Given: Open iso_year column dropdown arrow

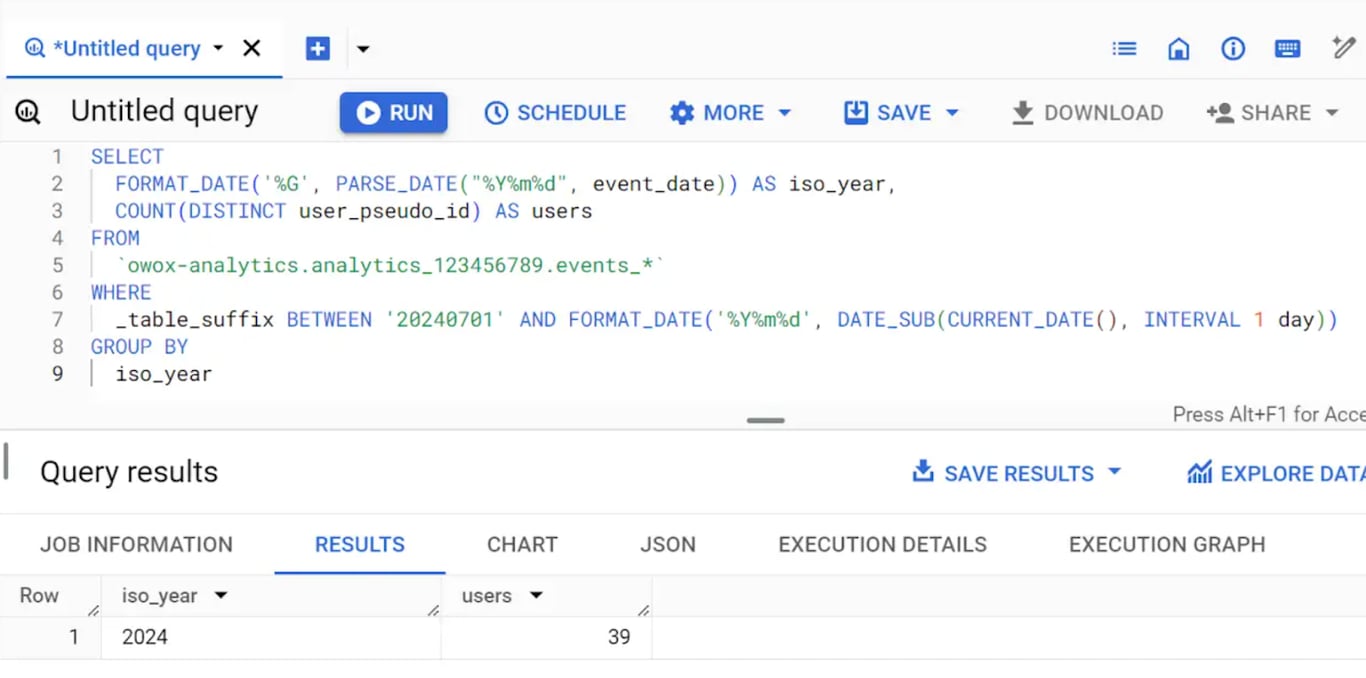Looking at the screenshot, I should coord(221,596).
